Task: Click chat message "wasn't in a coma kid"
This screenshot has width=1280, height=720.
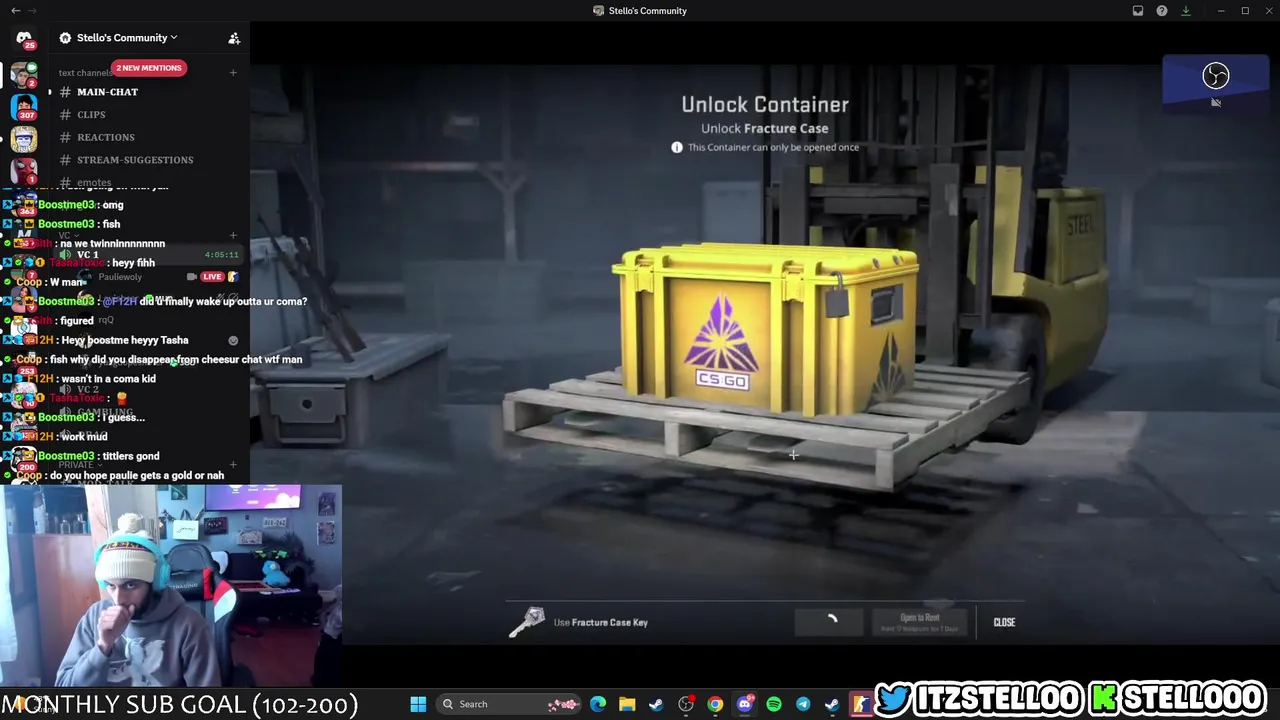Action: [107, 379]
